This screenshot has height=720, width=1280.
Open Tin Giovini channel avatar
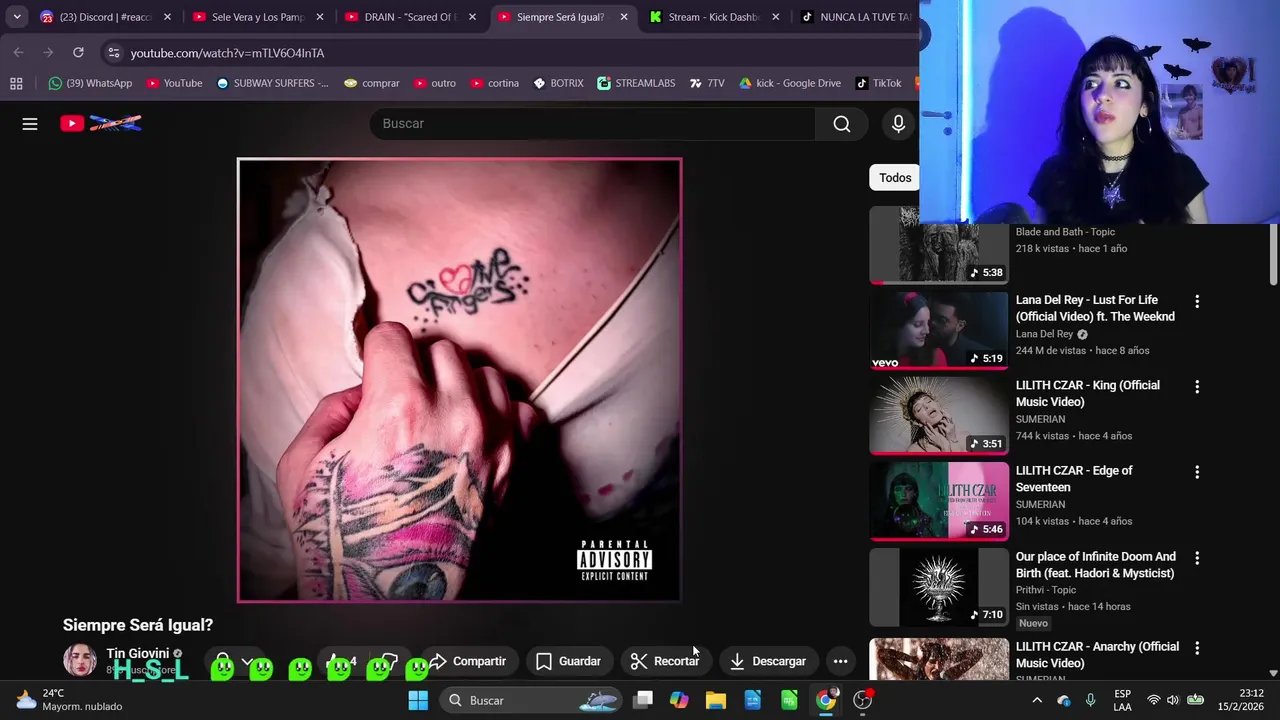tap(79, 660)
